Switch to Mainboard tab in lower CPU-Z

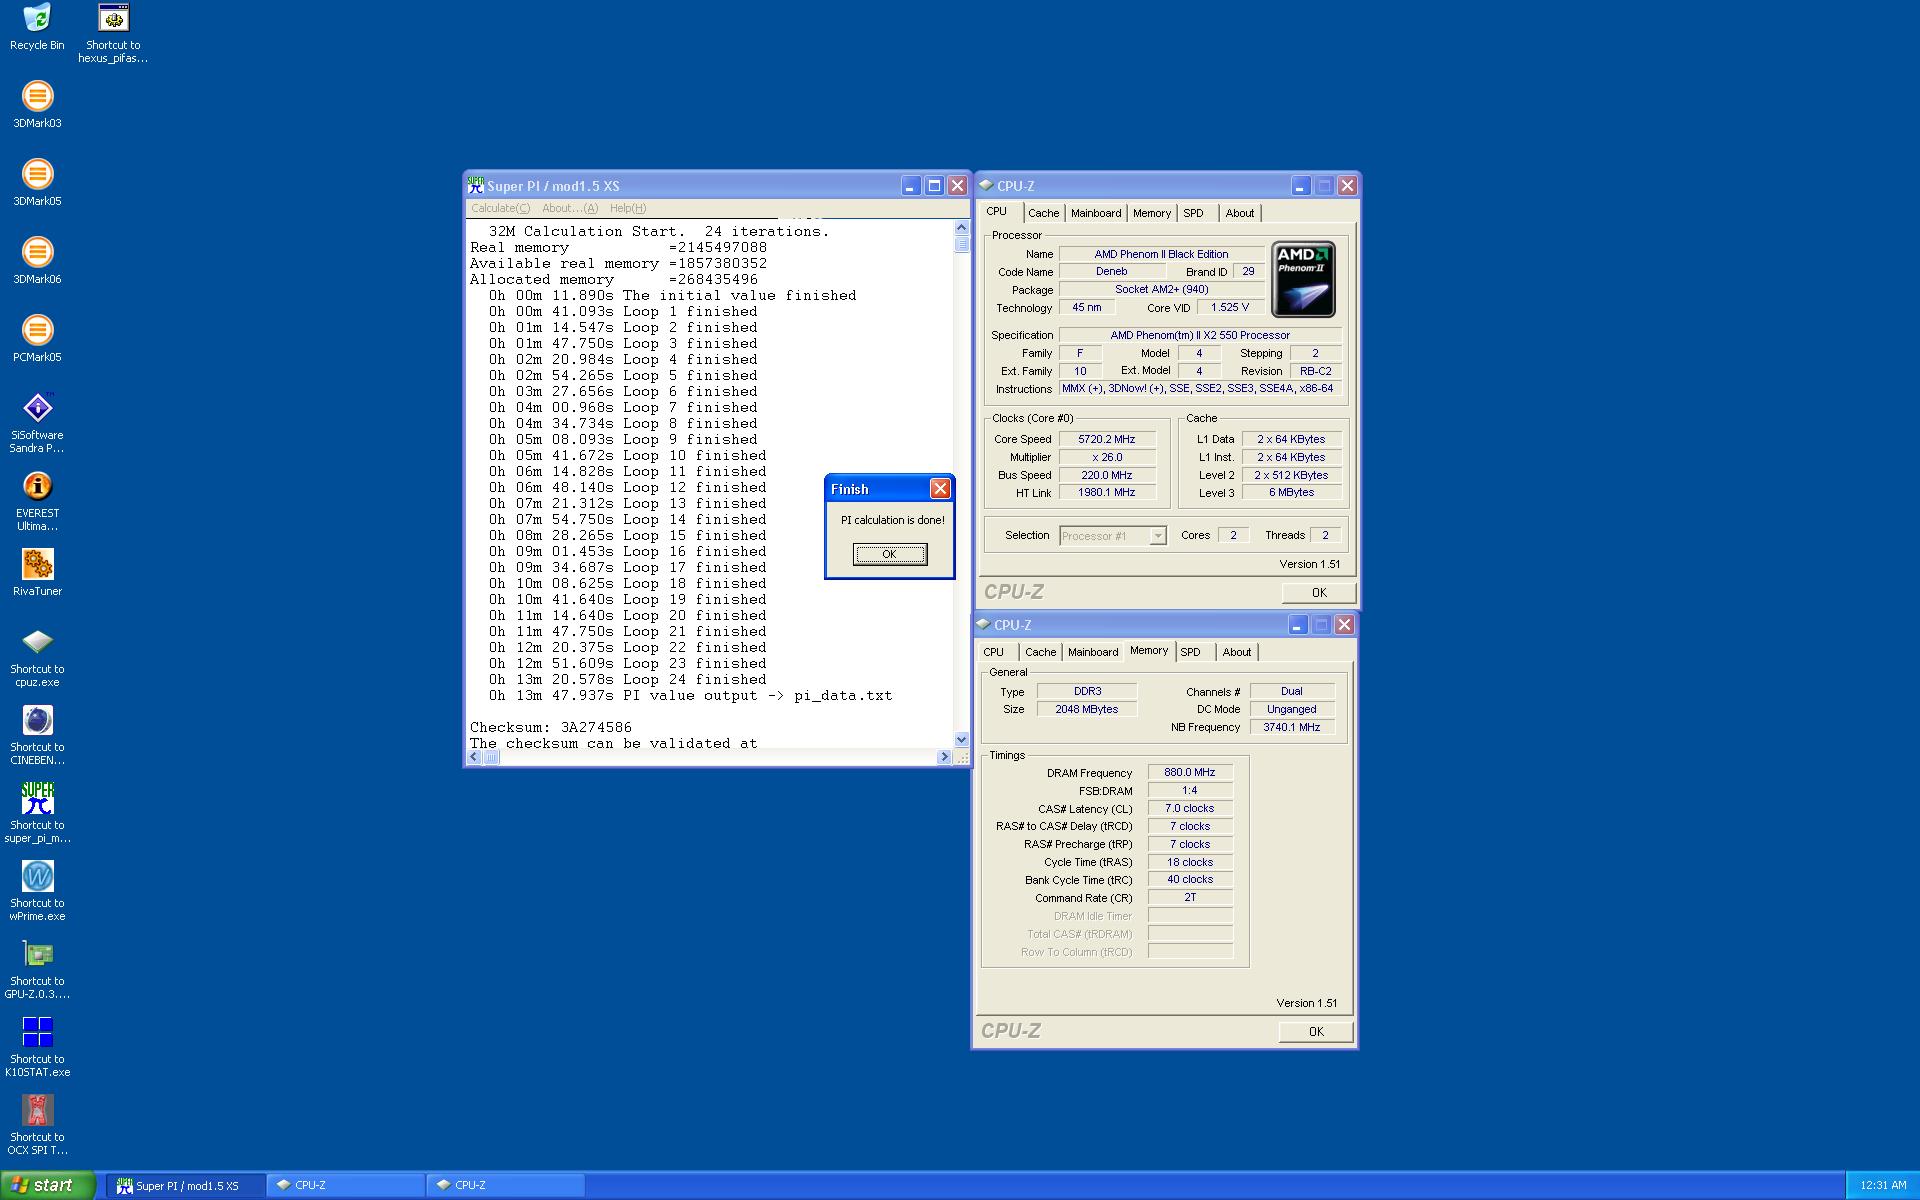(1092, 652)
